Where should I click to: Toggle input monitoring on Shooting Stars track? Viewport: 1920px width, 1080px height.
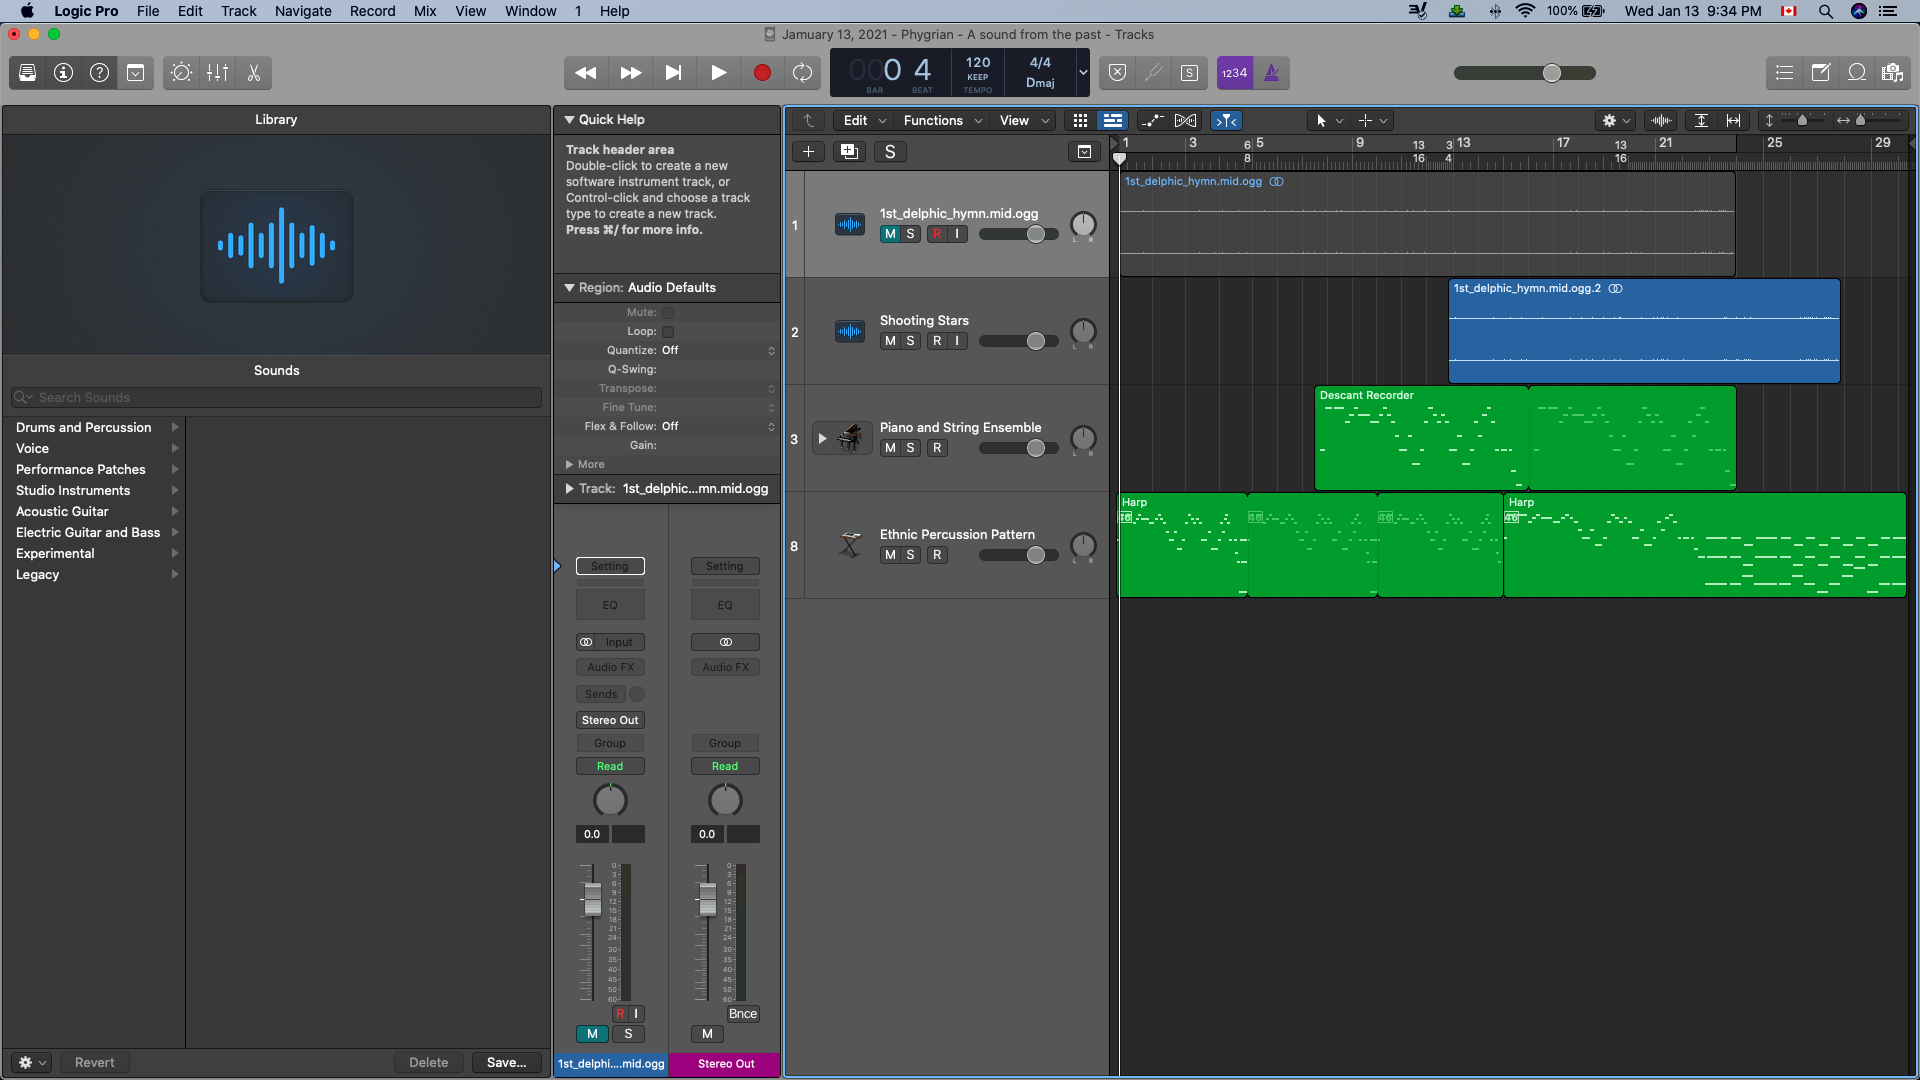pos(957,341)
